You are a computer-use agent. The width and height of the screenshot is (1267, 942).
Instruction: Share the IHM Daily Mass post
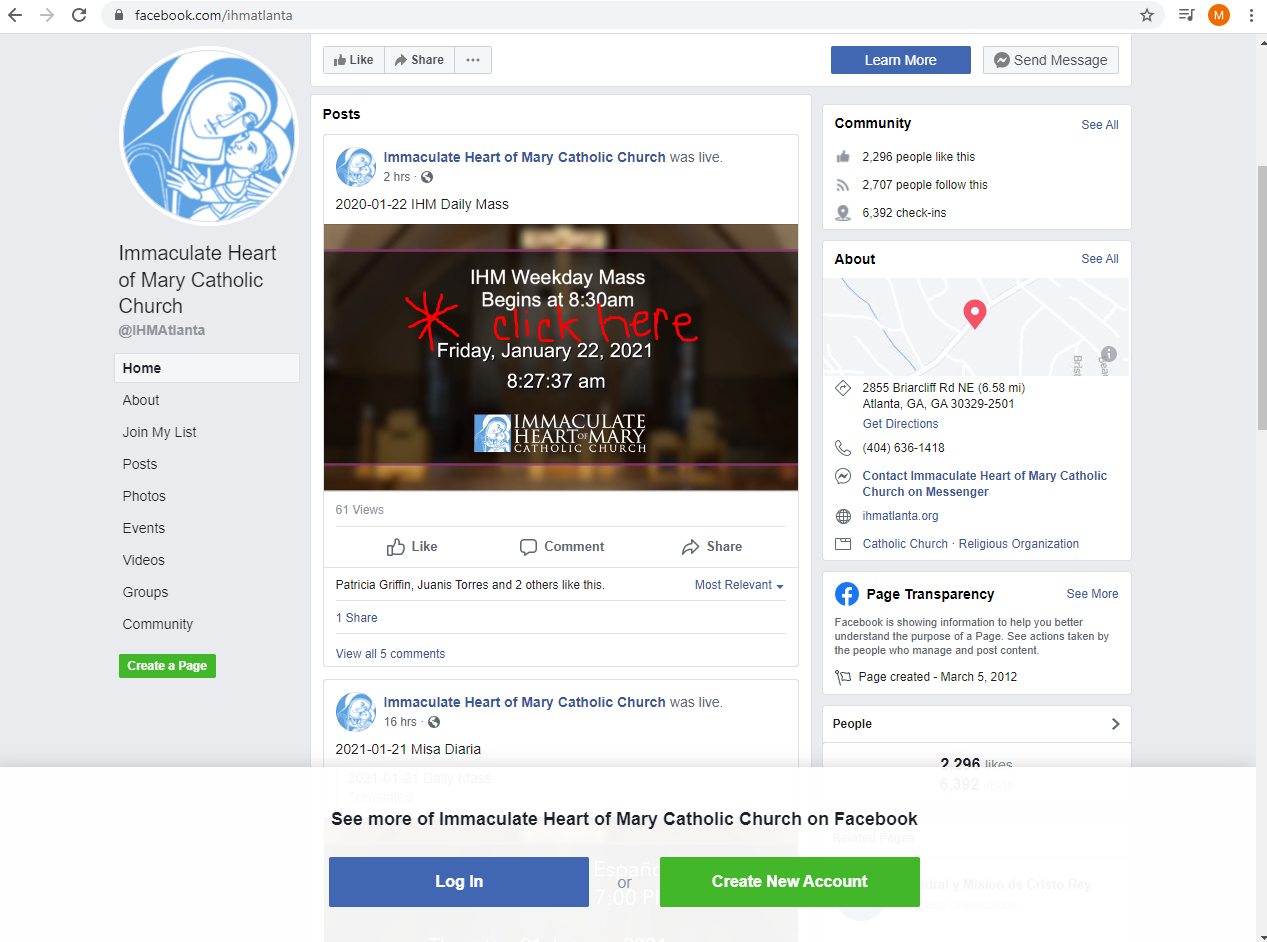(x=712, y=547)
